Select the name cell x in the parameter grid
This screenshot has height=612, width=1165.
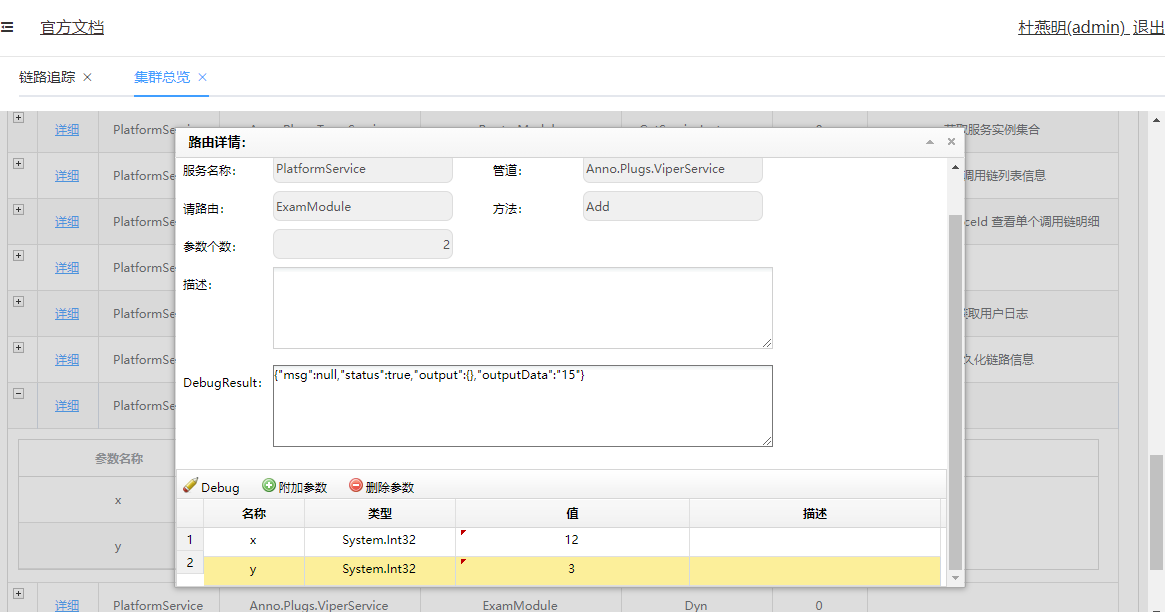pos(253,540)
